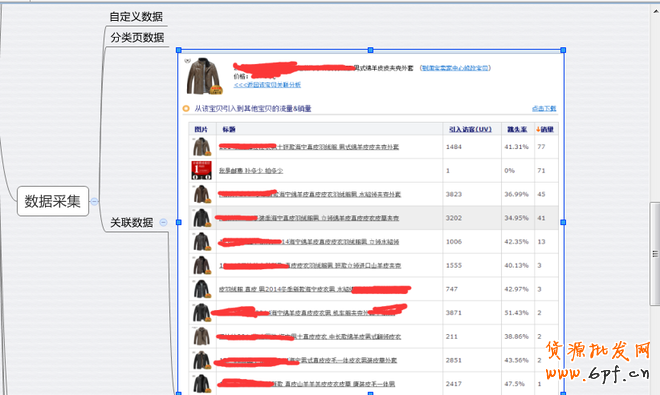Select the 数据采集 mind map node
The image size is (660, 395).
coord(53,201)
